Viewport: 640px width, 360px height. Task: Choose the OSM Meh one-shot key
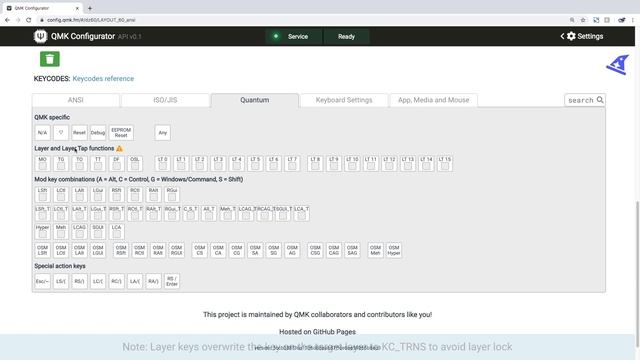point(376,250)
